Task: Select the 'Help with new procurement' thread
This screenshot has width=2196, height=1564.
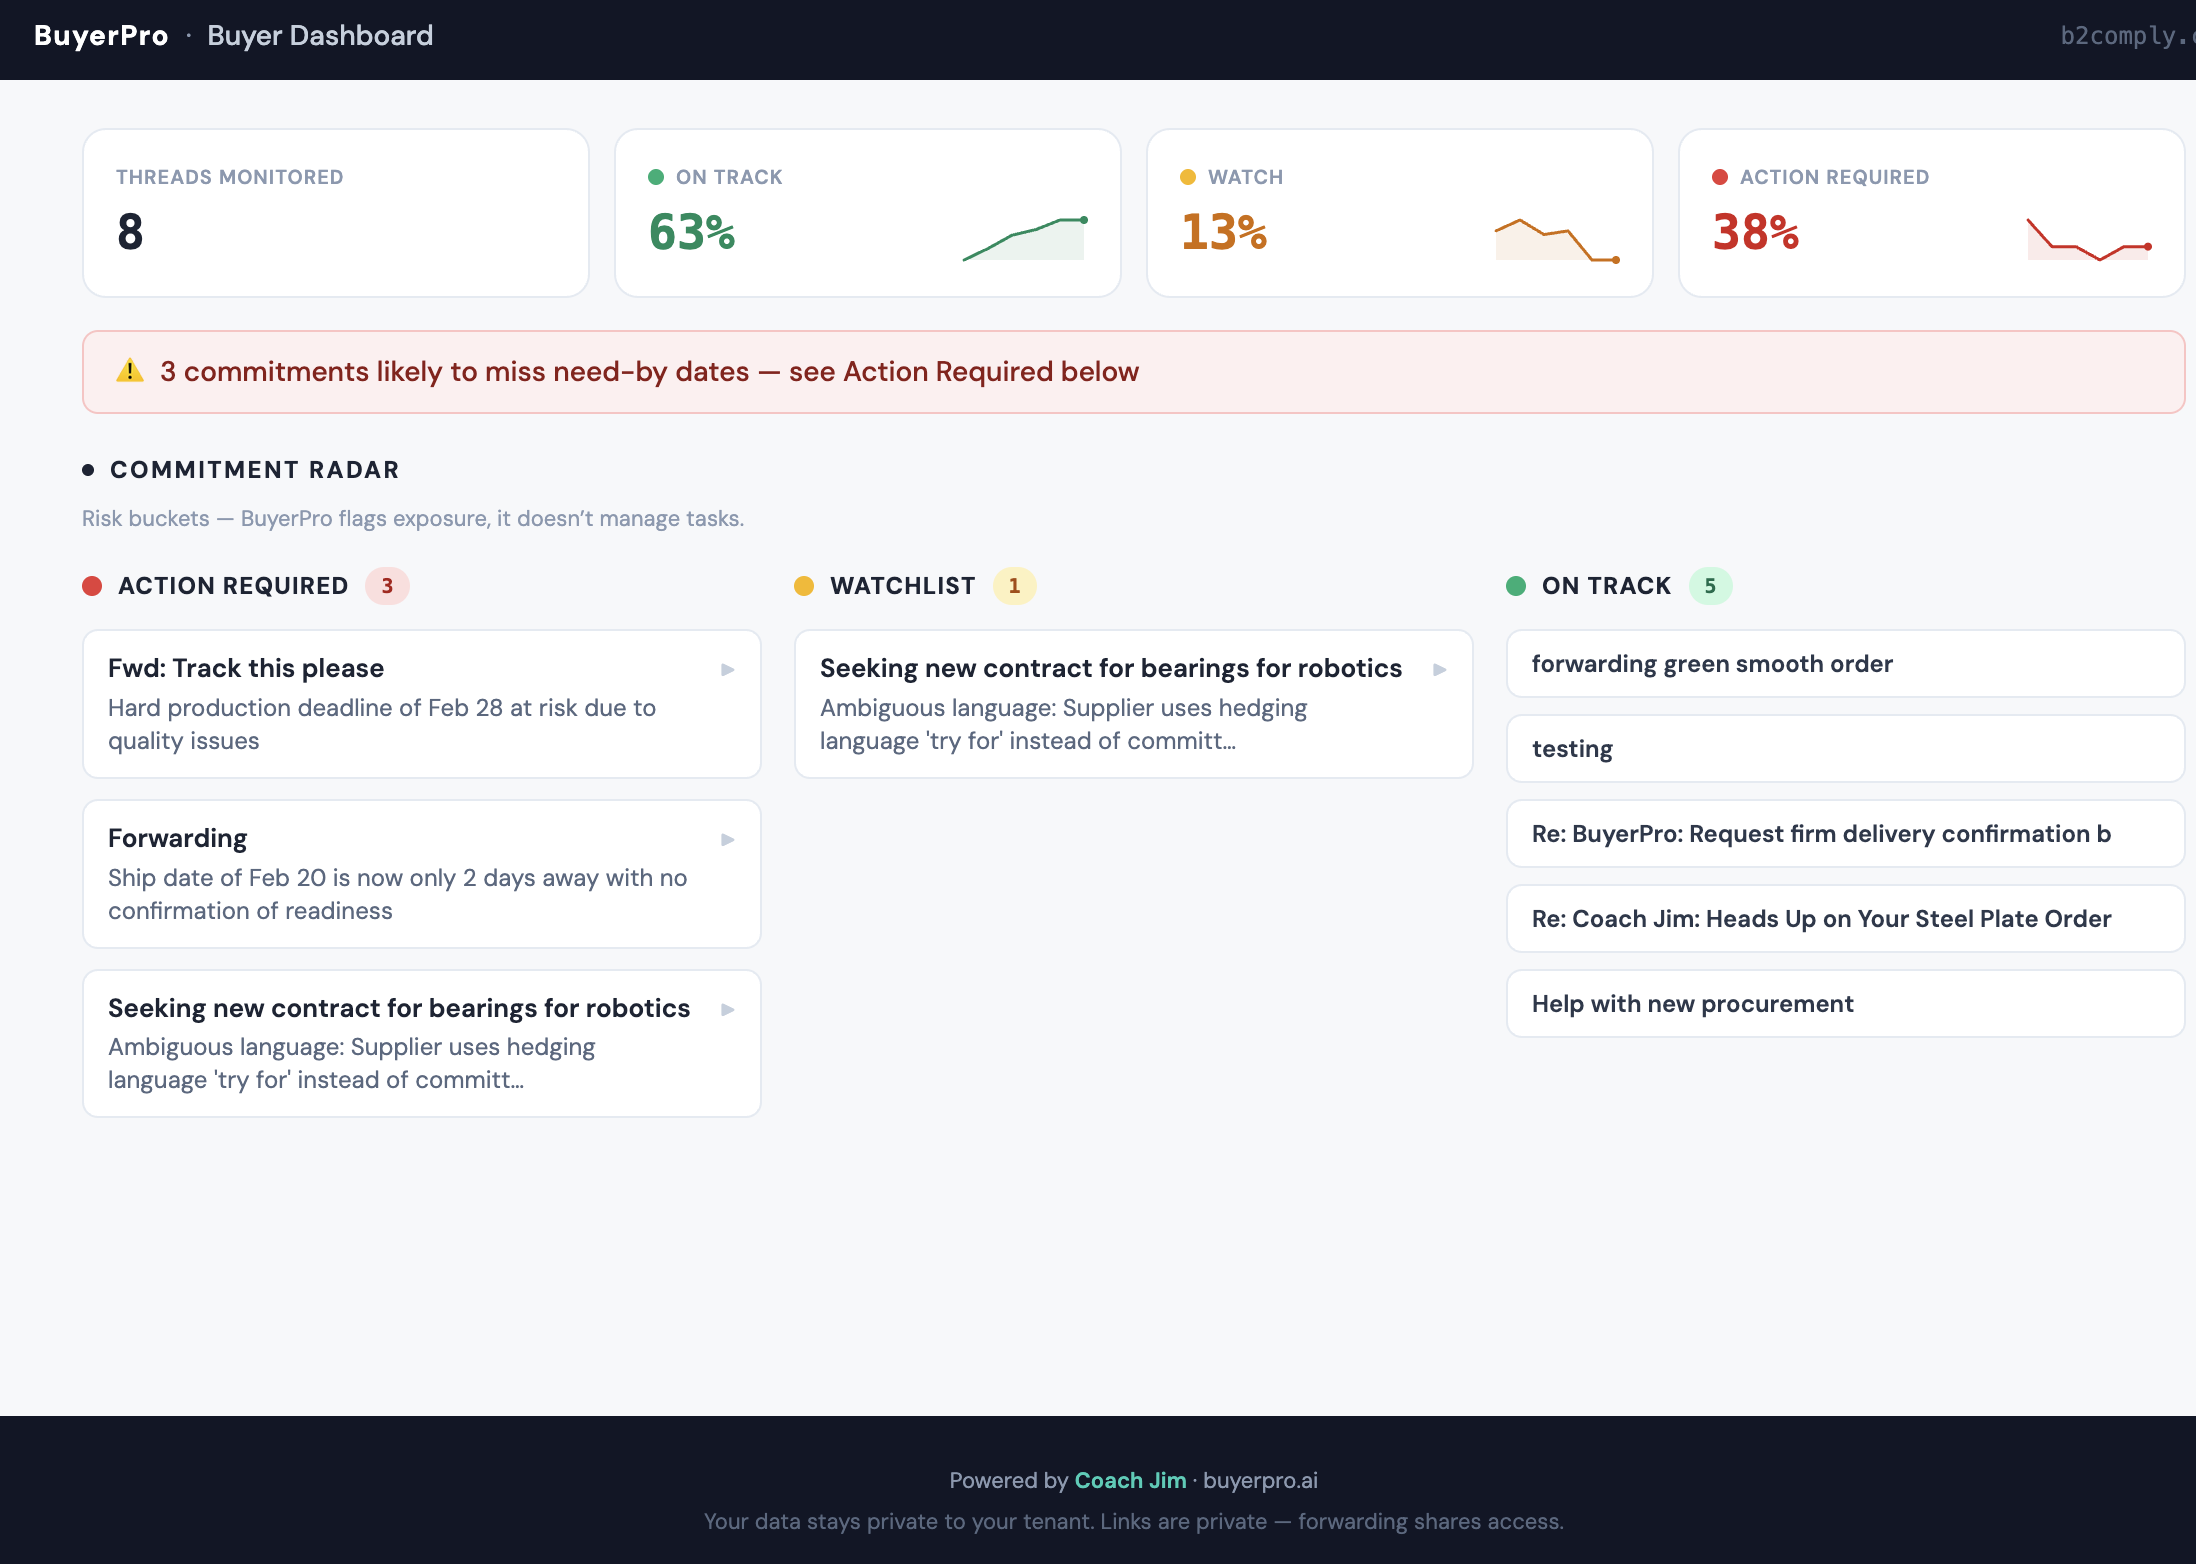Action: pos(1692,1003)
